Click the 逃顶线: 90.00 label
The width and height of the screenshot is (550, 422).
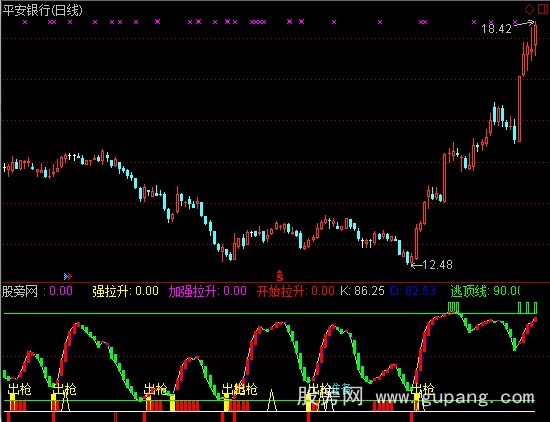[485, 291]
